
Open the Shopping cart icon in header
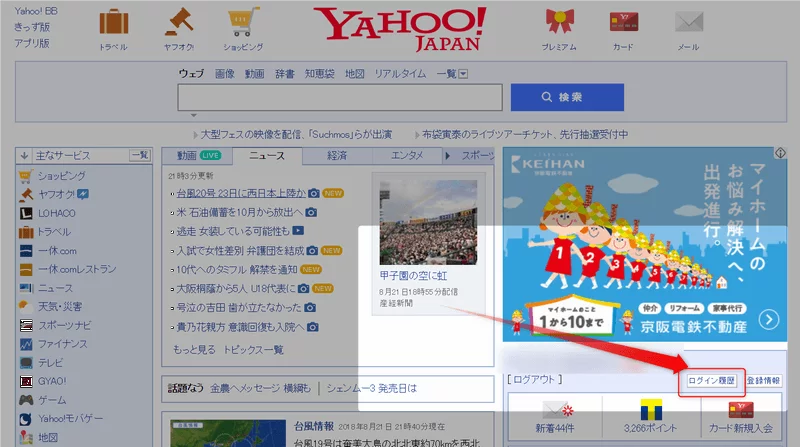[x=243, y=22]
